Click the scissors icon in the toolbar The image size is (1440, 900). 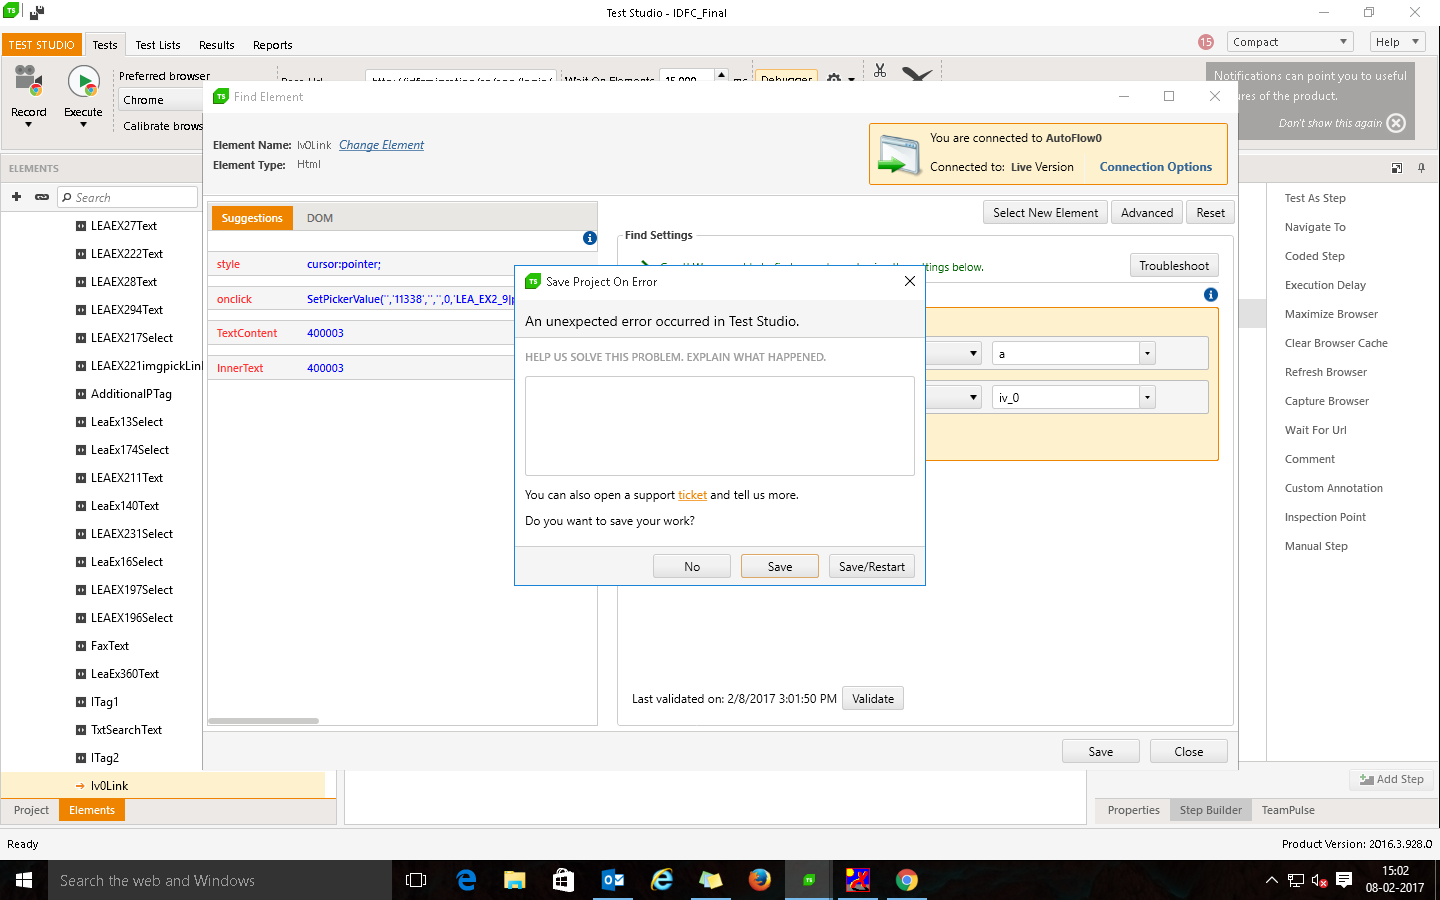[880, 70]
